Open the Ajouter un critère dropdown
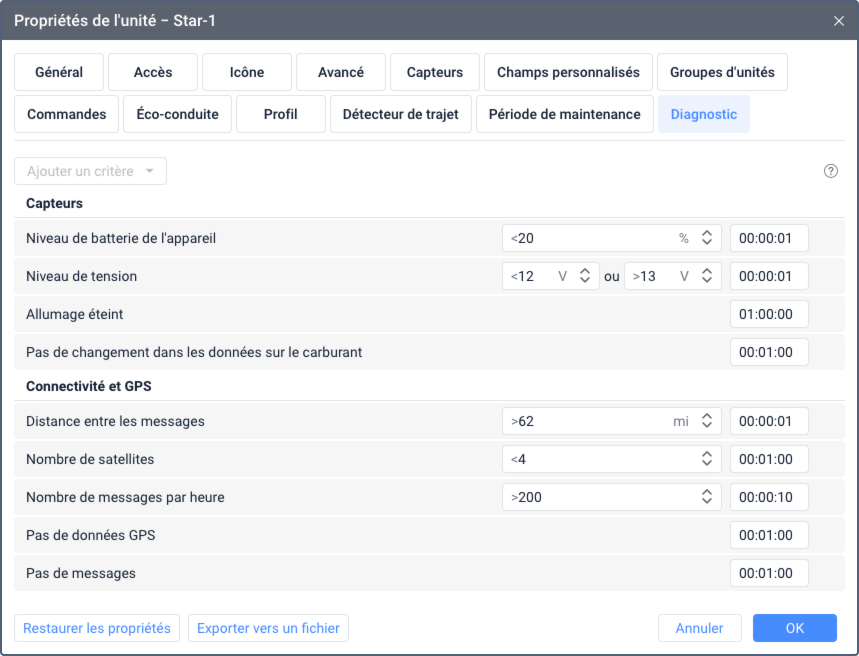The height and width of the screenshot is (656, 859). coord(90,171)
